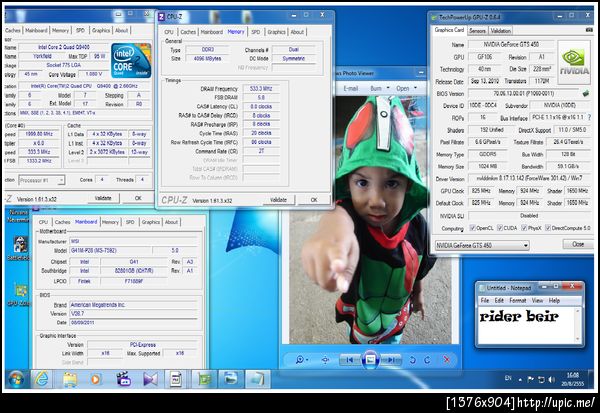This screenshot has width=600, height=413.
Task: Click the green BIOS save chip icon in GPU-Z
Action: 585,93
